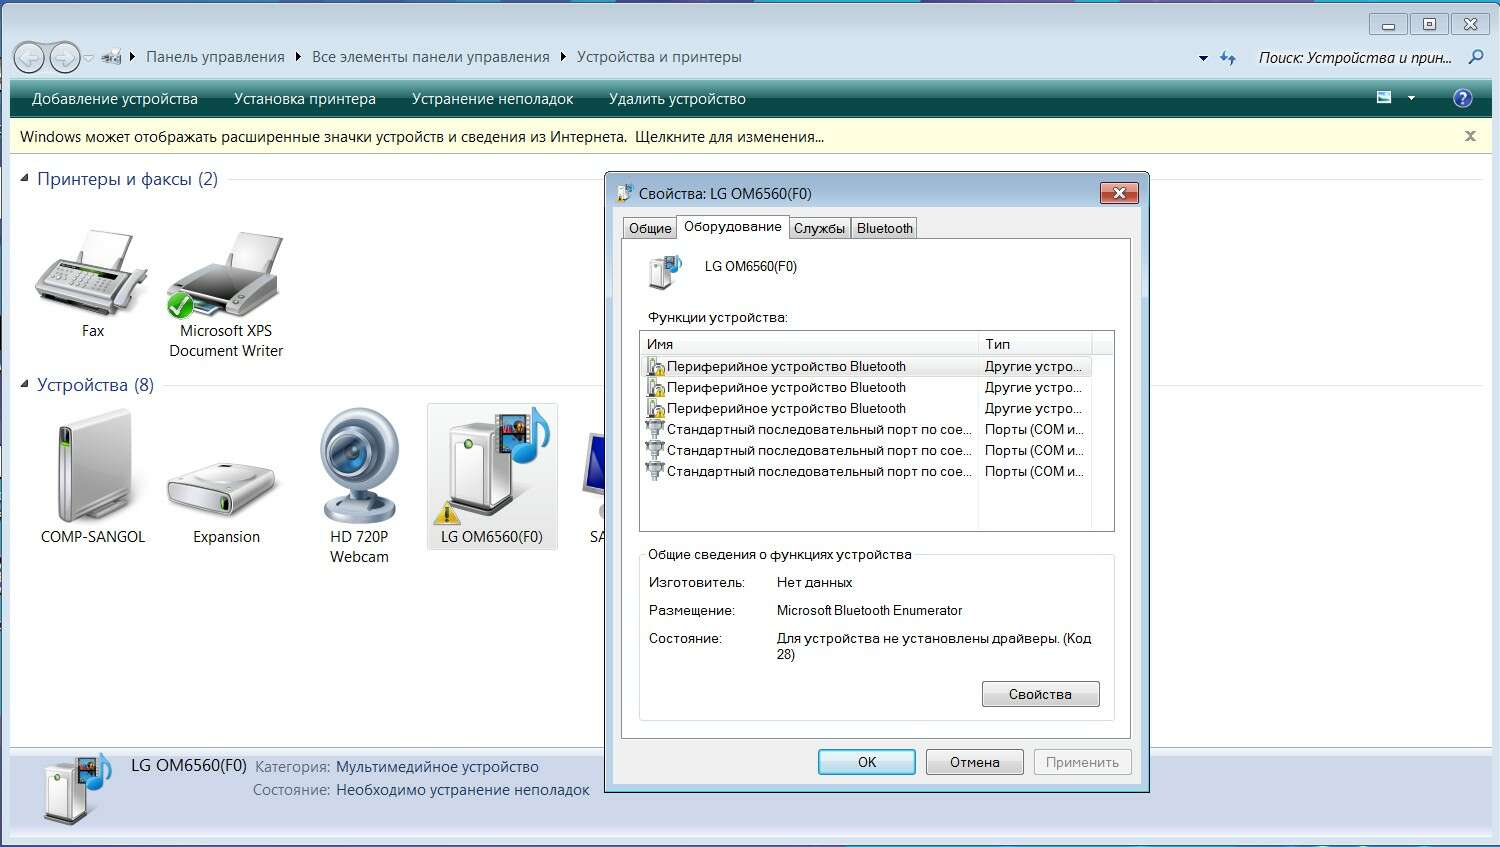
Task: Sort by the Имя column header
Action: tap(809, 343)
